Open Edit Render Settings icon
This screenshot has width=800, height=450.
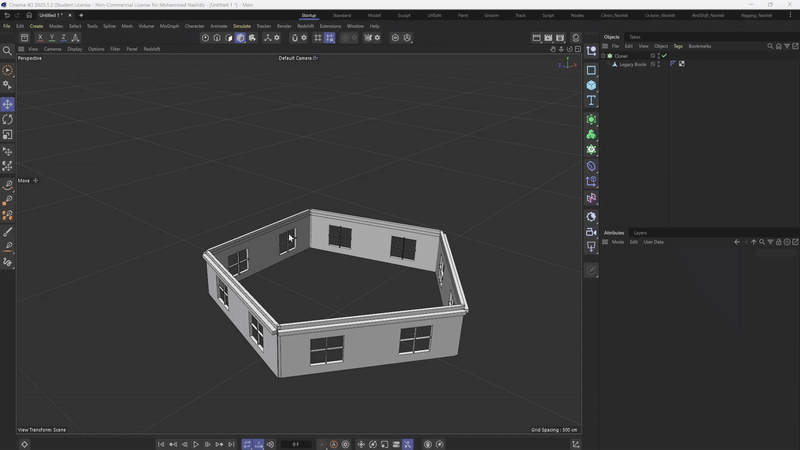tap(560, 37)
